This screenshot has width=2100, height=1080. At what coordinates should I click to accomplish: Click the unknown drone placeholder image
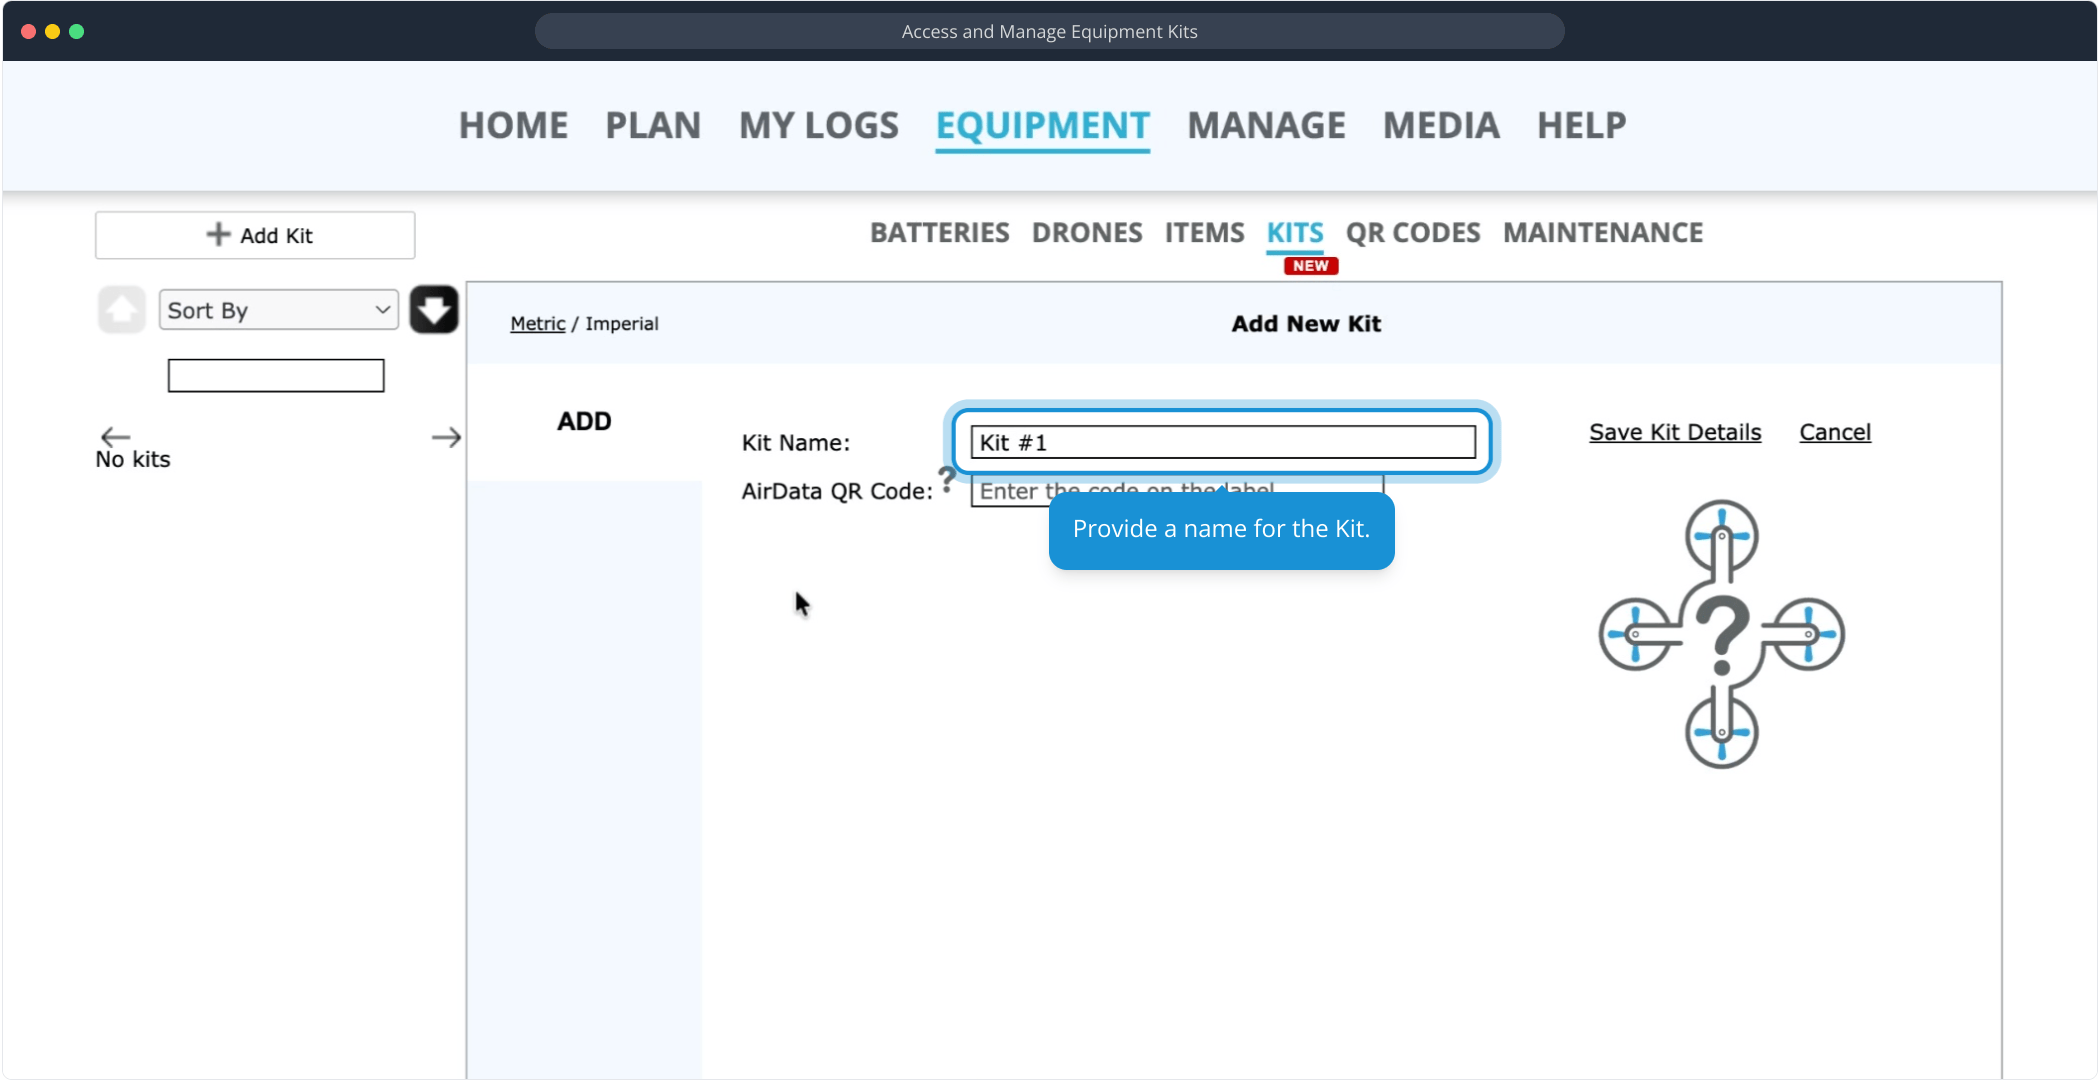click(1721, 634)
